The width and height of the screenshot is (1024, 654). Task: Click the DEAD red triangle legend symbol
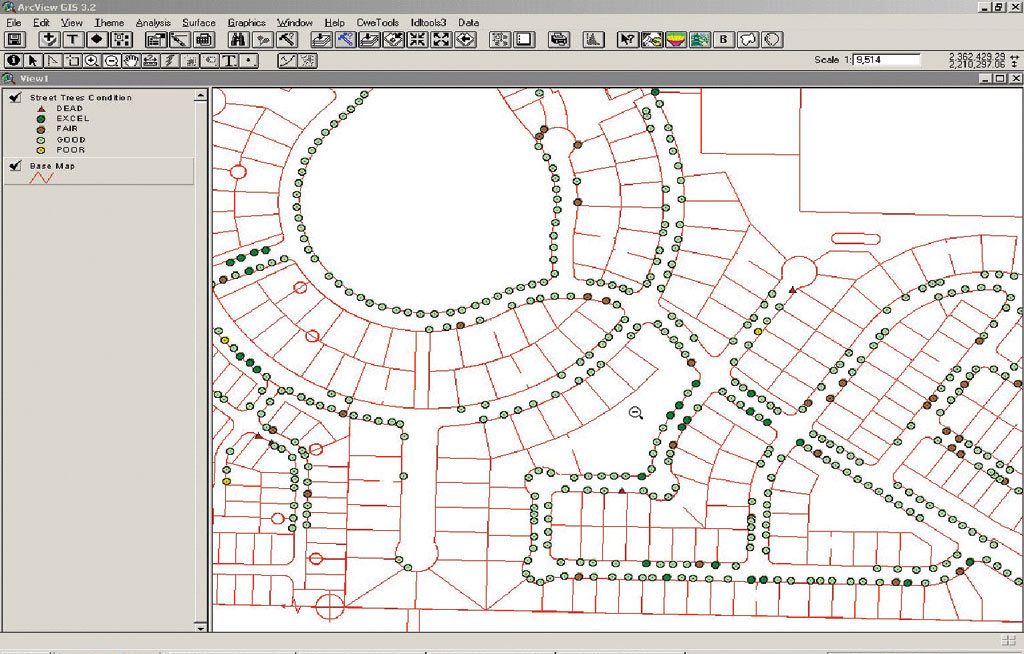click(41, 108)
